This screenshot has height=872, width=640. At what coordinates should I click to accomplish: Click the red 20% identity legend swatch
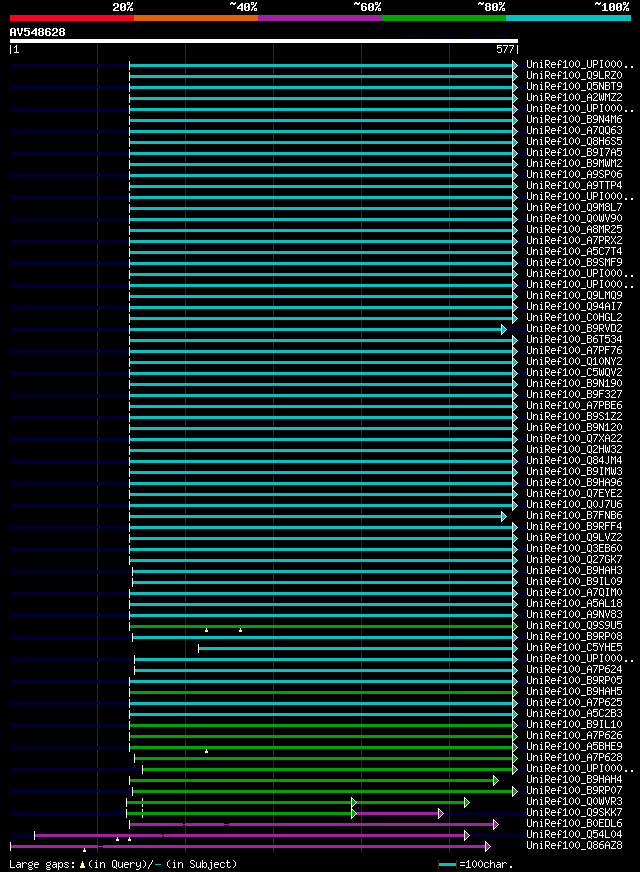(72, 18)
